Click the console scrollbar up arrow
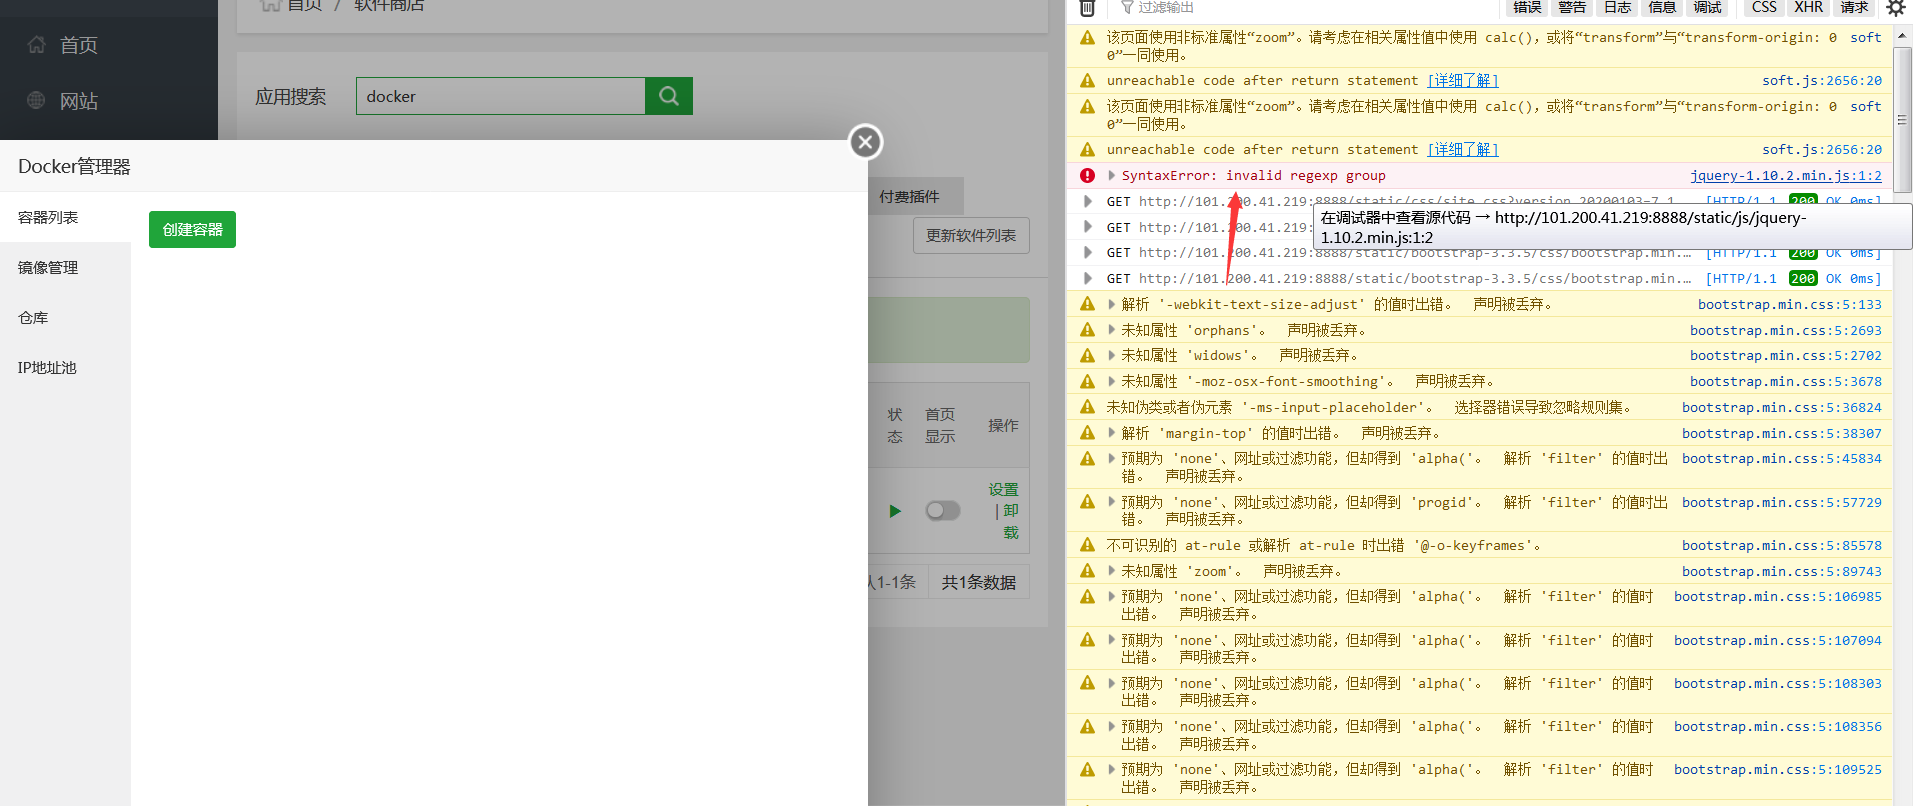 click(x=1902, y=35)
